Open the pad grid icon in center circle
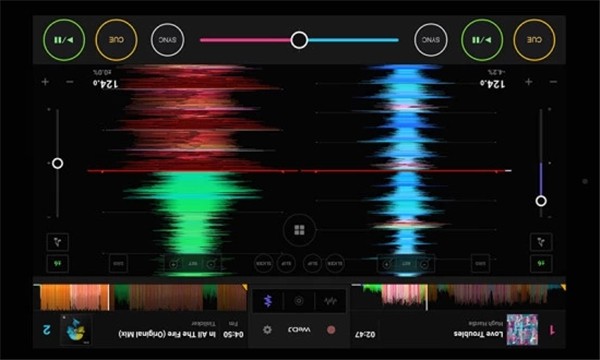Image resolution: width=600 pixels, height=360 pixels. point(299,230)
